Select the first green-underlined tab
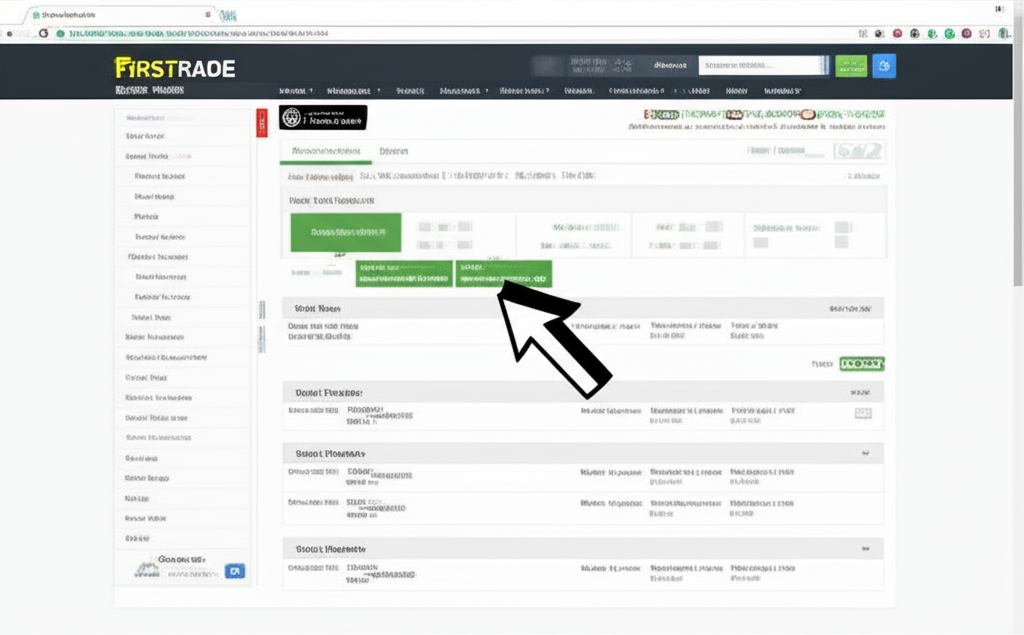This screenshot has height=635, width=1024. tap(325, 151)
